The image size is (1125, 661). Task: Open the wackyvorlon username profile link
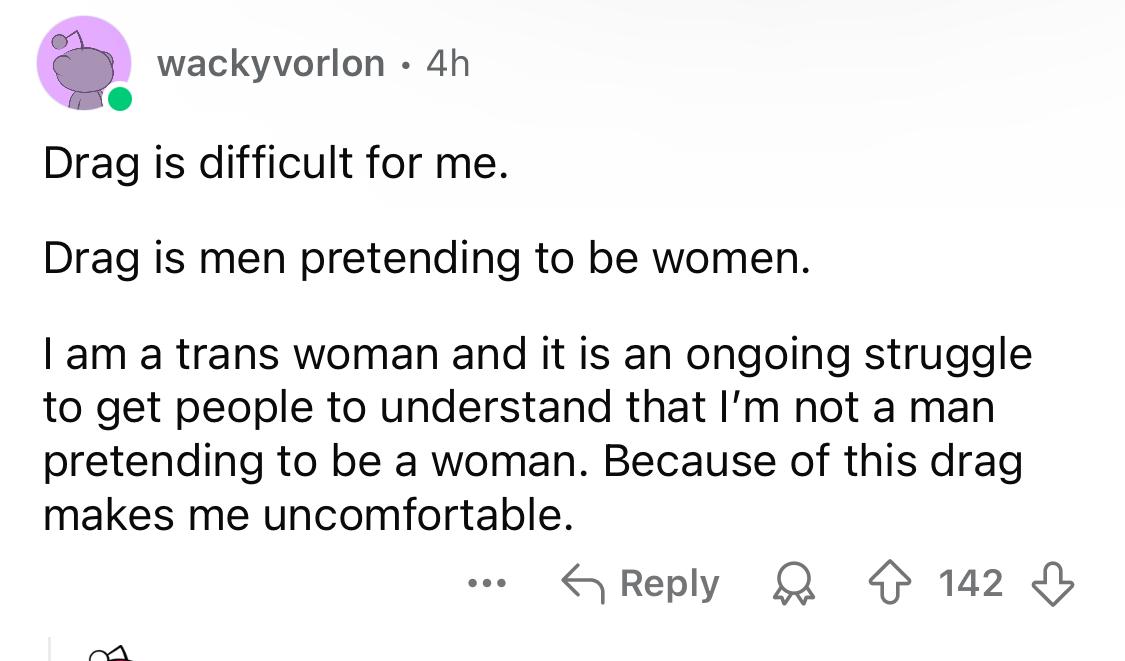click(x=271, y=64)
